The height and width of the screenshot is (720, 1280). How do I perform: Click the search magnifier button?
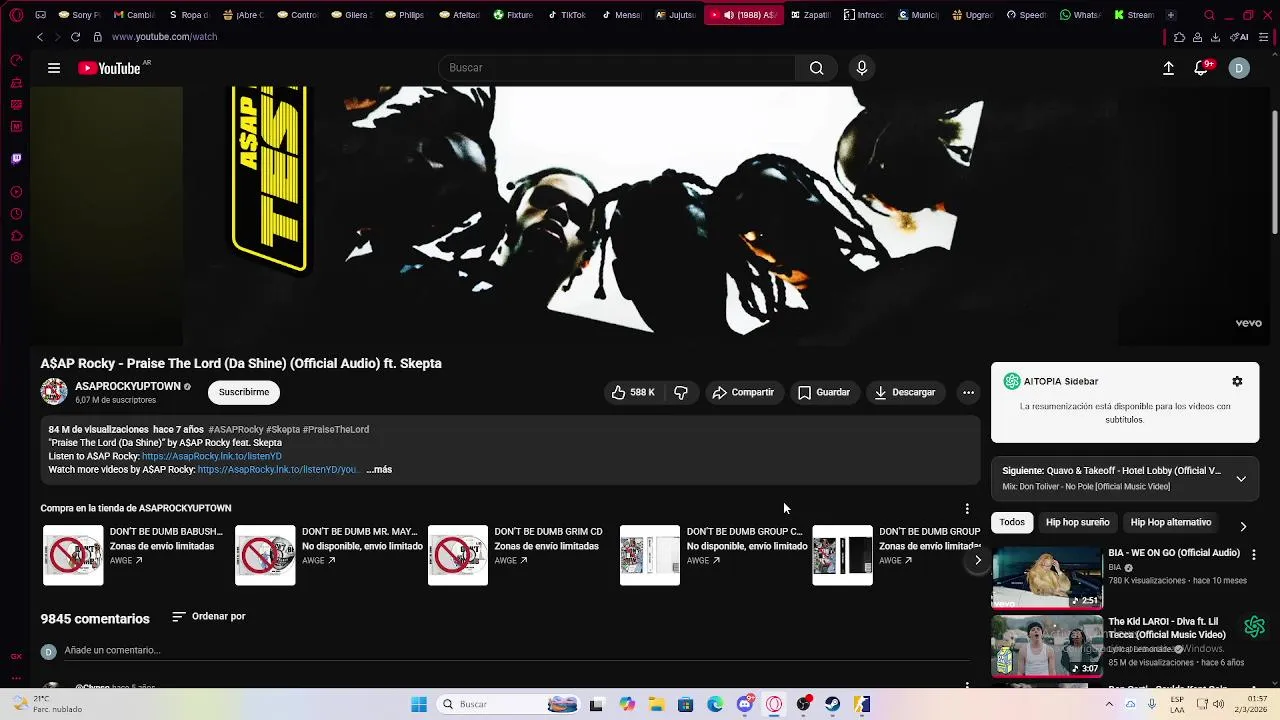point(817,68)
